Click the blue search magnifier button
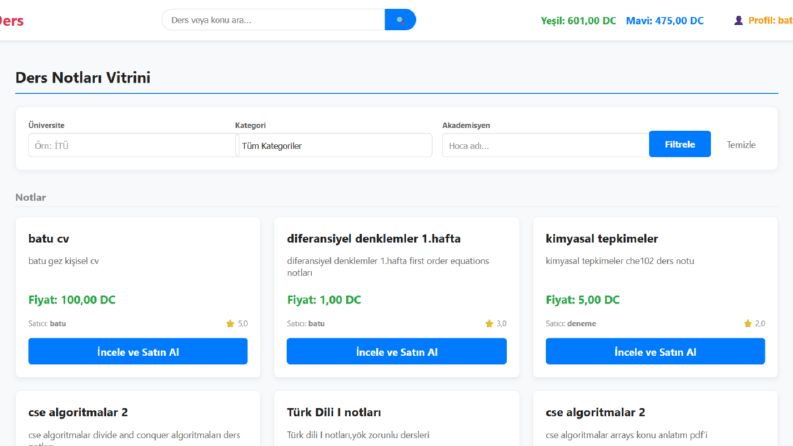 (x=400, y=20)
